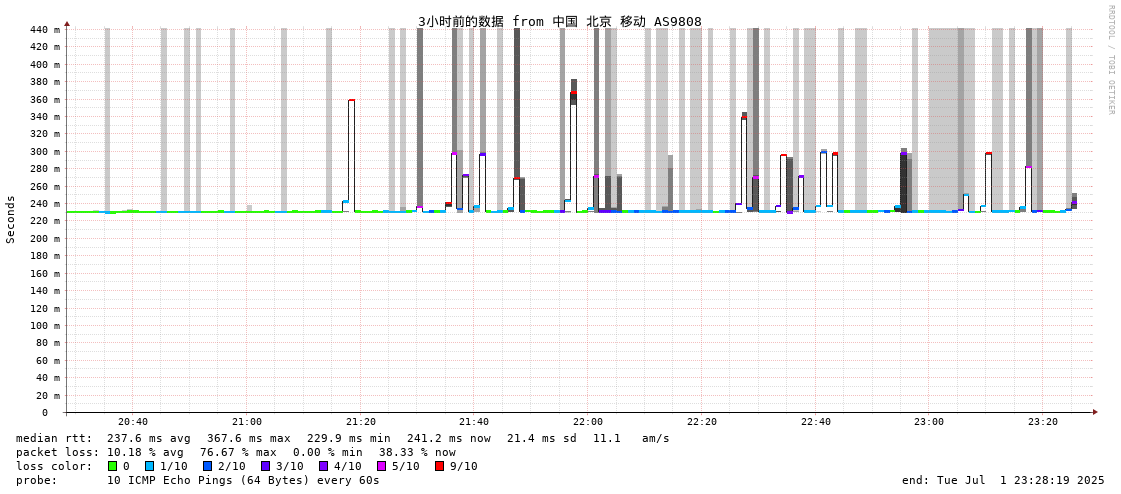Click the 23:20 time axis label

tap(1042, 423)
